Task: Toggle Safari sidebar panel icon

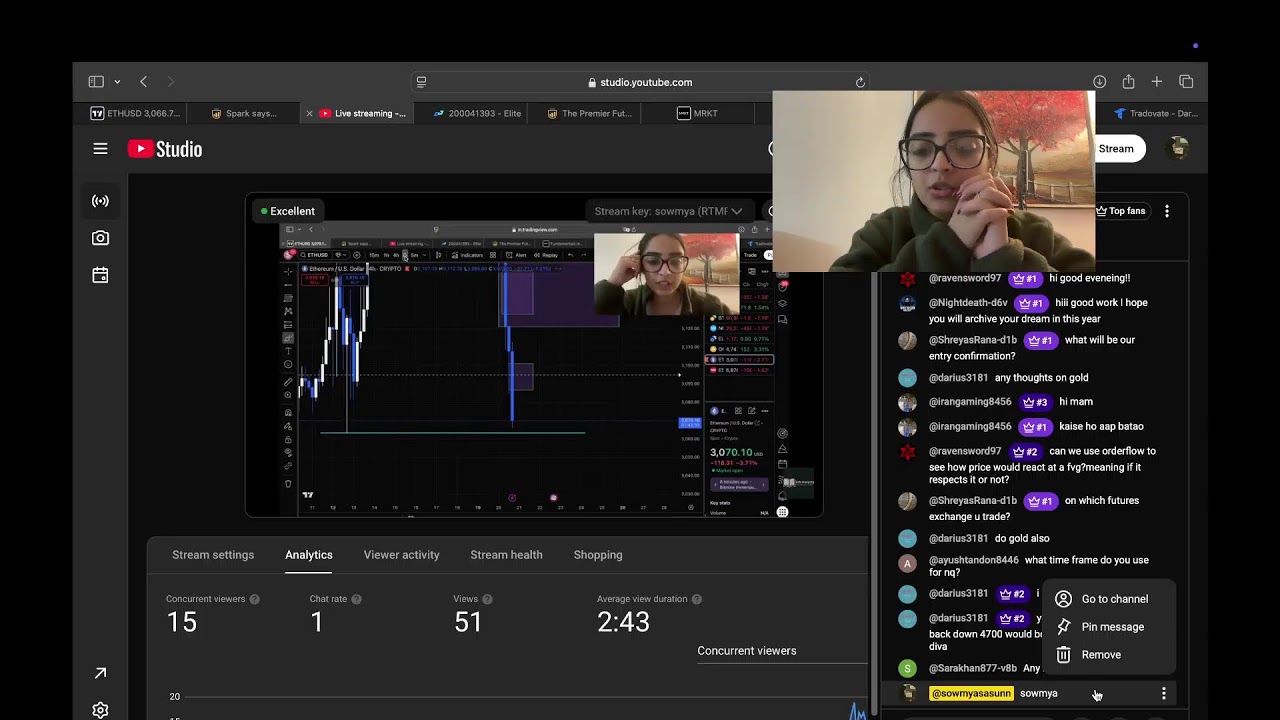Action: tap(96, 82)
